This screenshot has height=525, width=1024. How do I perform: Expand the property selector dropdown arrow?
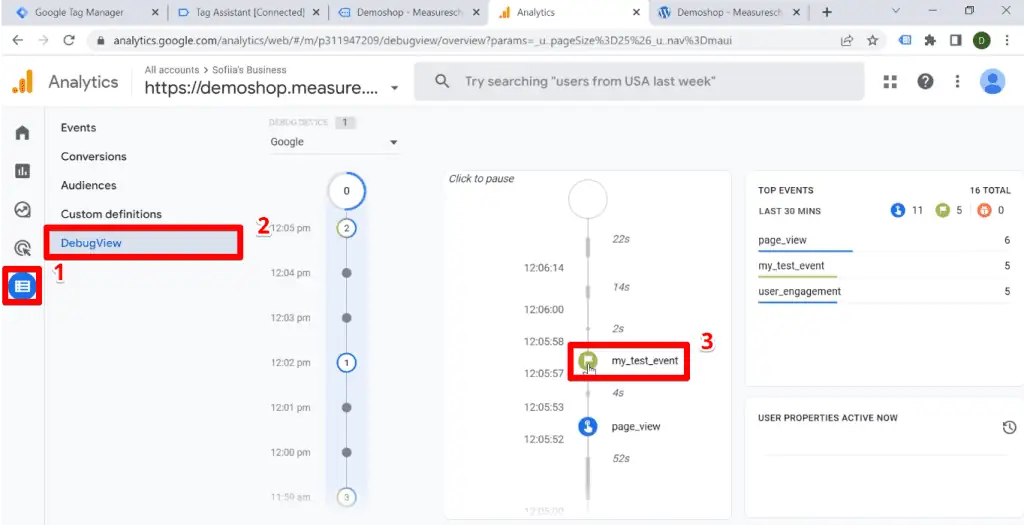[395, 88]
